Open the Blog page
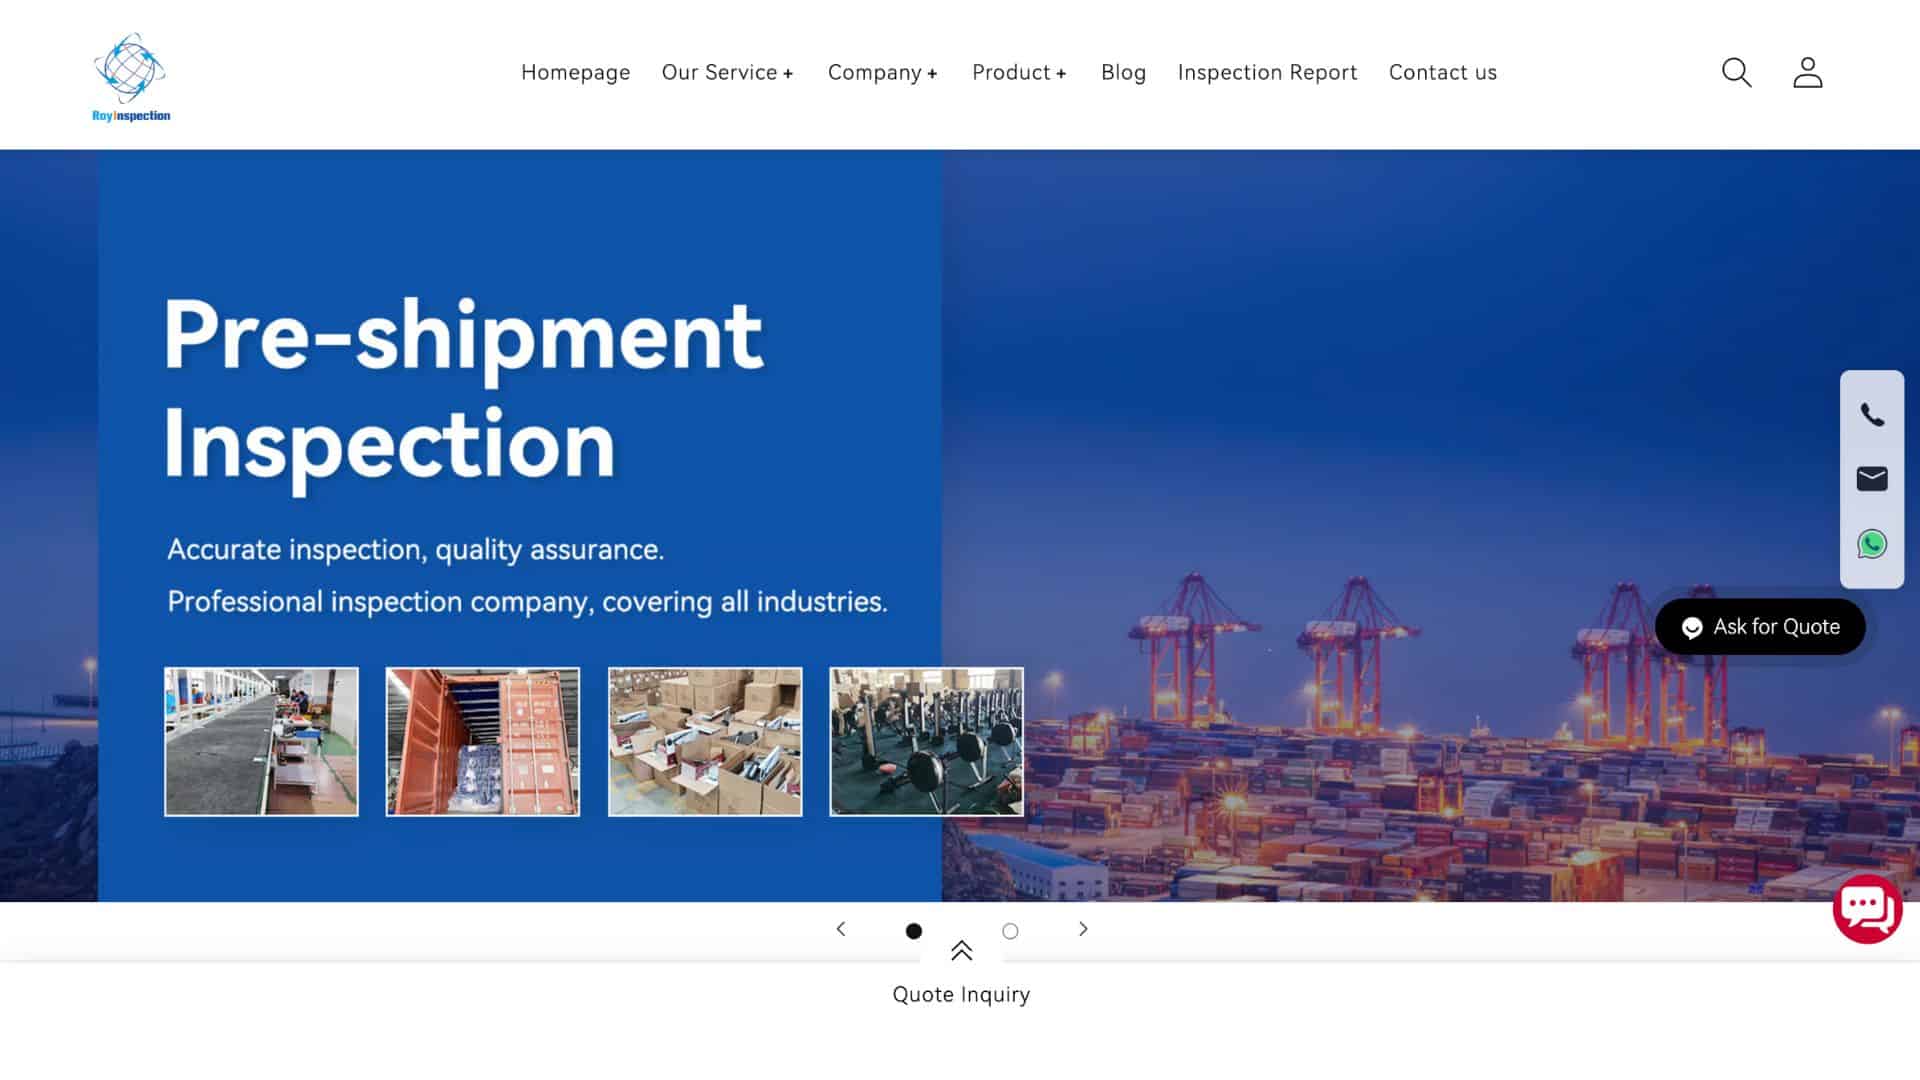The image size is (1920, 1080). [x=1123, y=72]
